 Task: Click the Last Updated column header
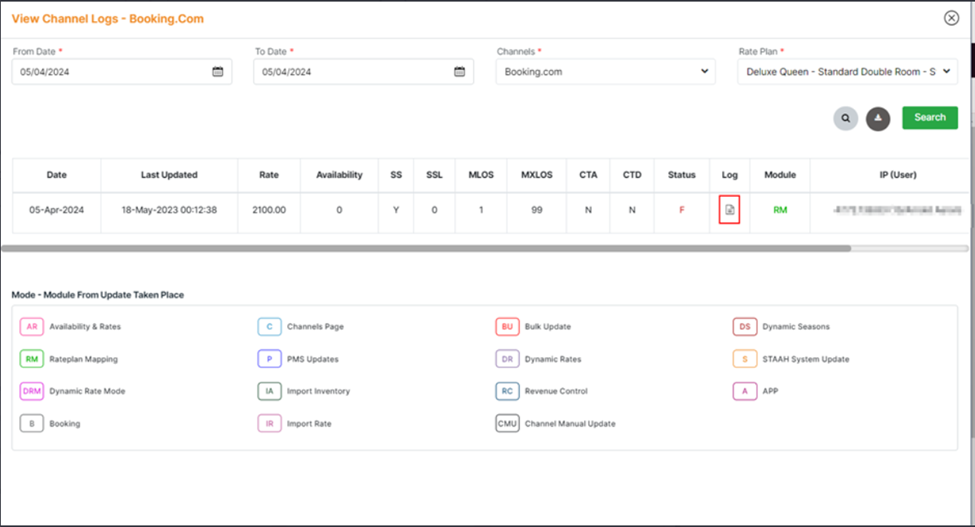[x=168, y=175]
